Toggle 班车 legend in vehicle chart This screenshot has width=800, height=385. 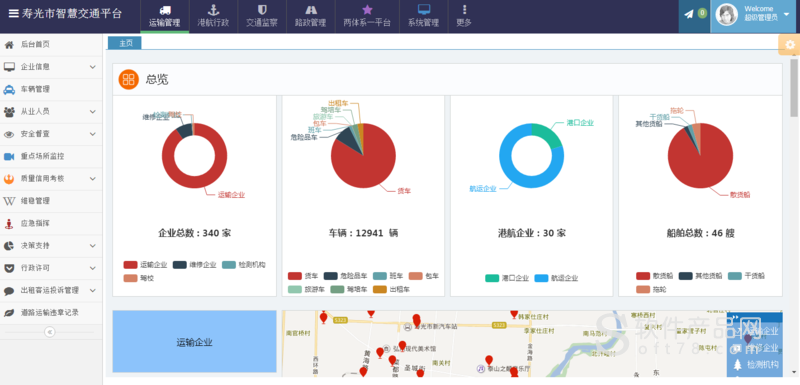388,276
